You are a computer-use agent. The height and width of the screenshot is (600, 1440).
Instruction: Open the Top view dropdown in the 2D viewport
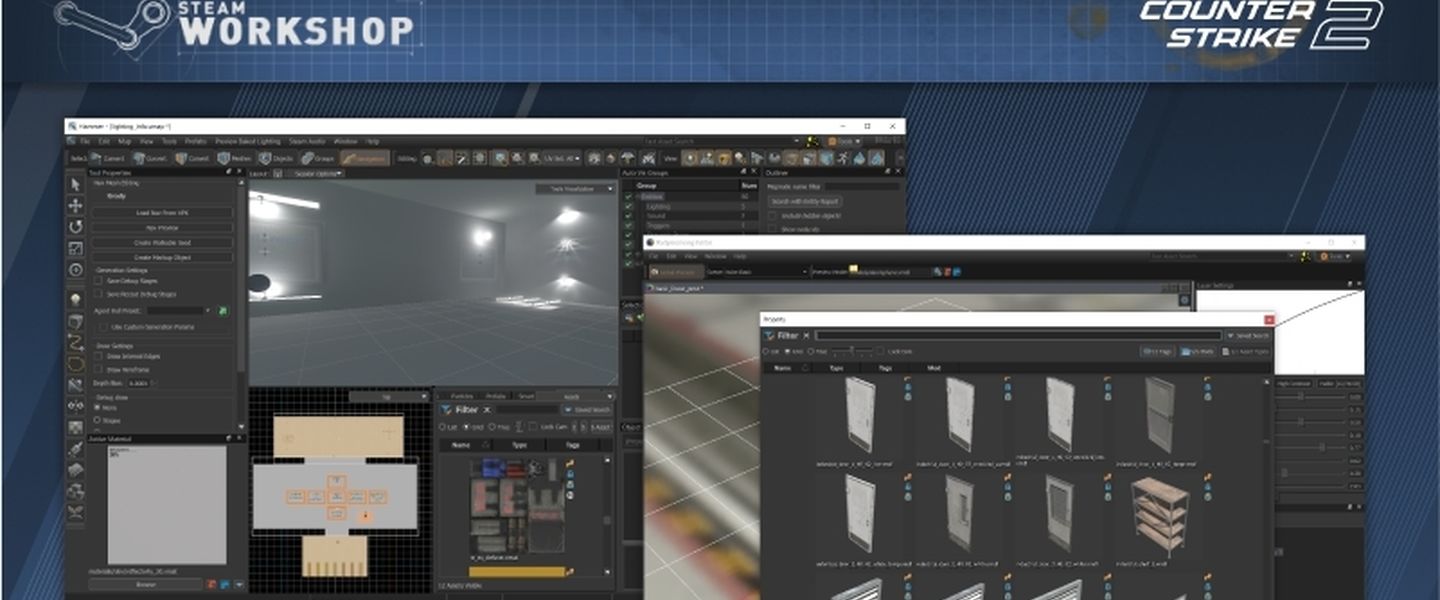(x=388, y=396)
